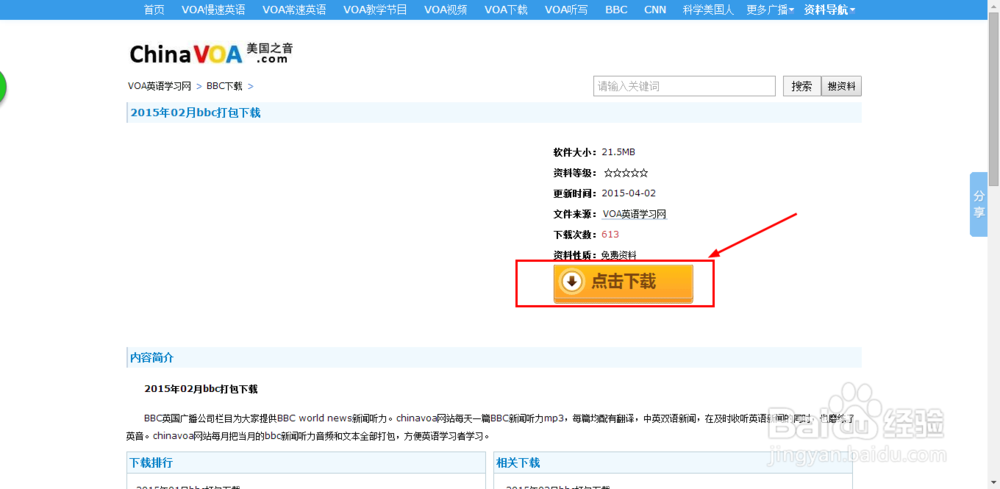Open VOA听写 in the top nav
The width and height of the screenshot is (1000, 489).
click(x=566, y=10)
